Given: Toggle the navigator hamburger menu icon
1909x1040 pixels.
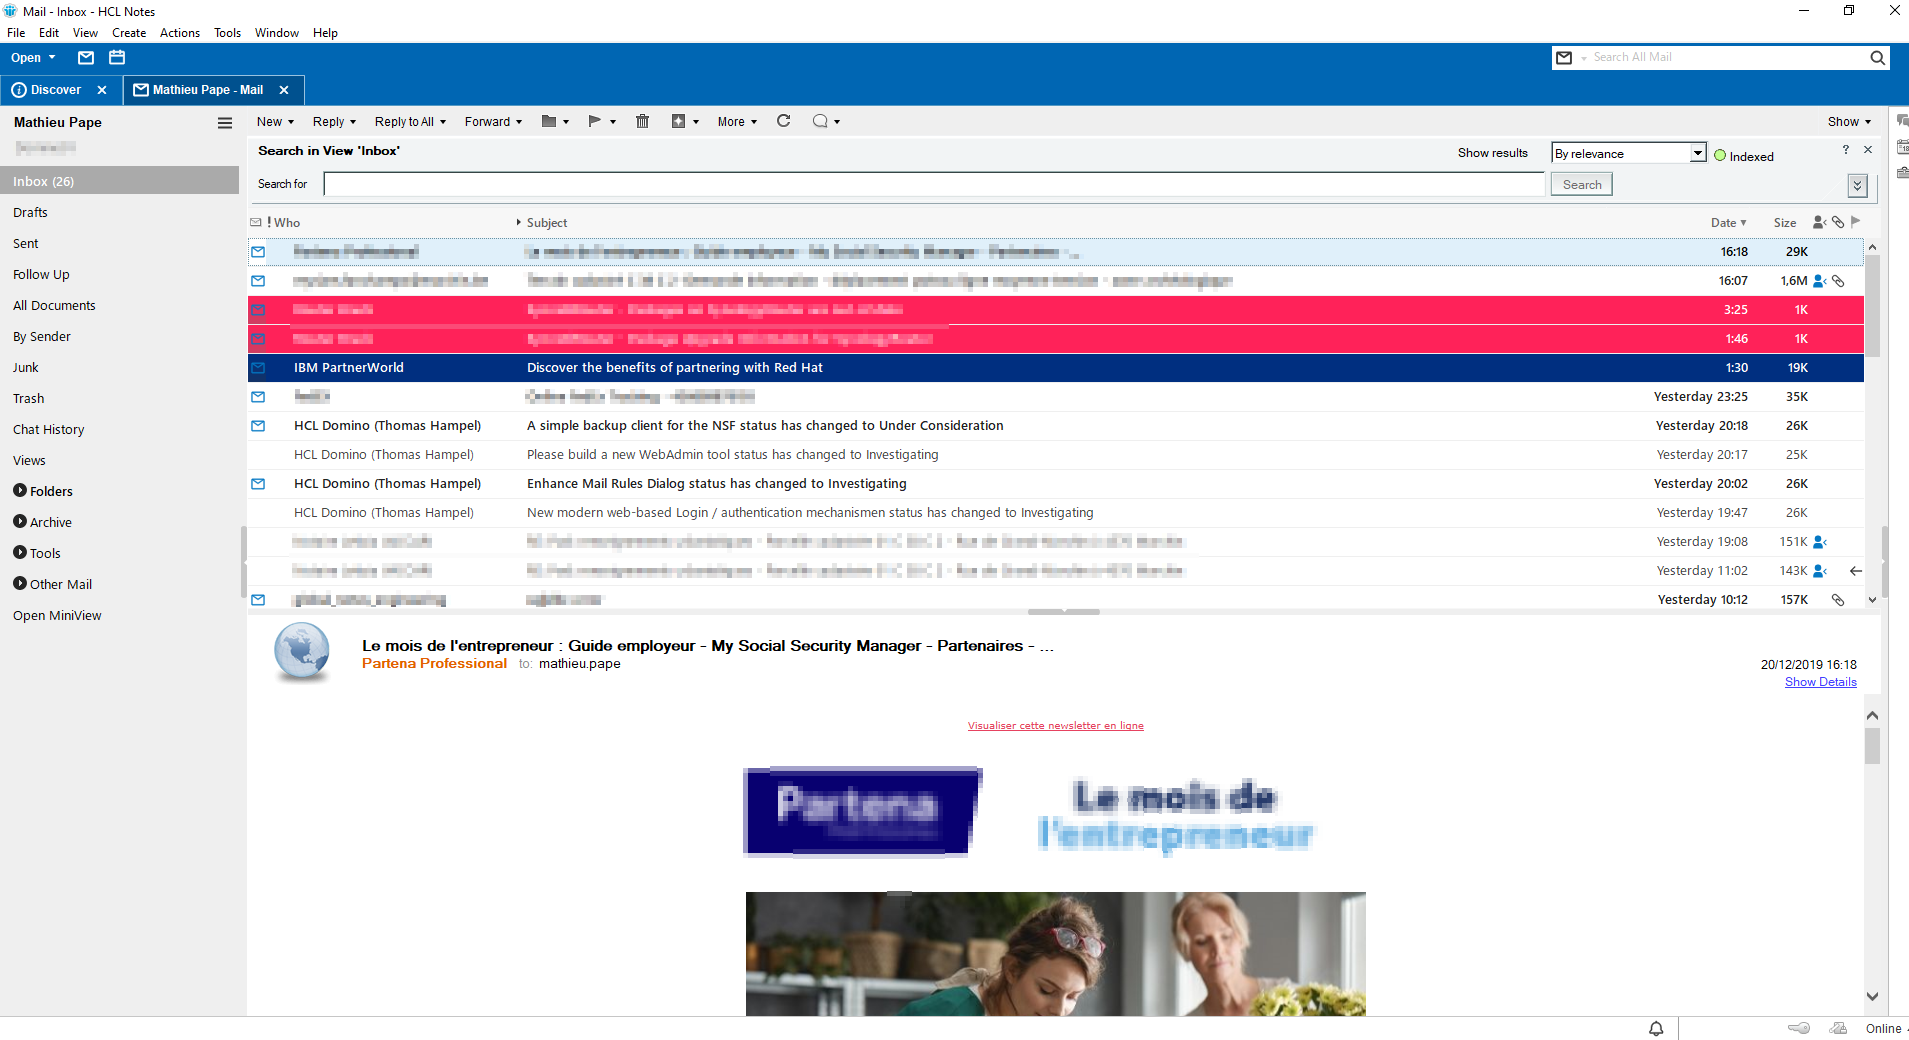Looking at the screenshot, I should click(x=225, y=123).
